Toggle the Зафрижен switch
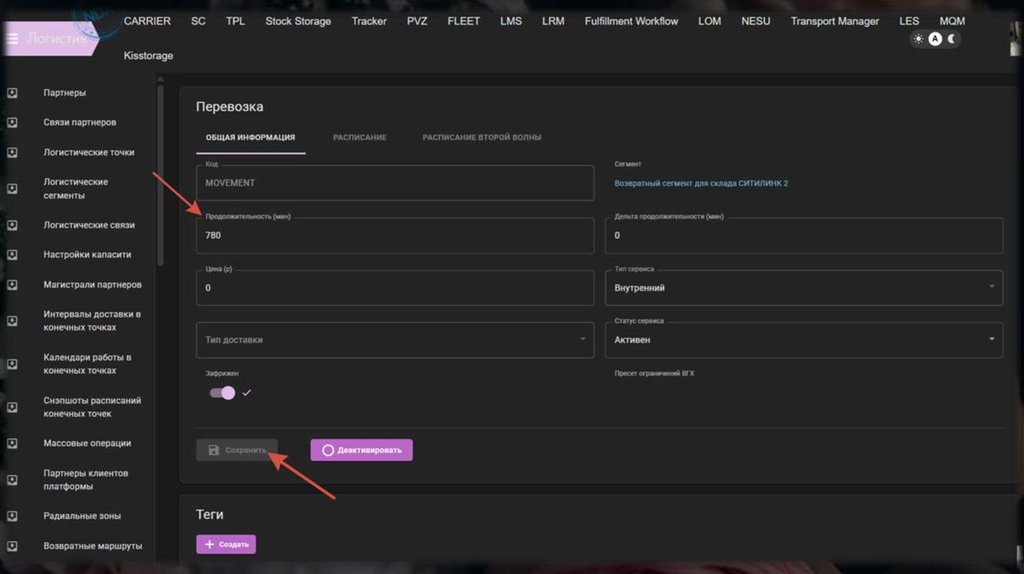The height and width of the screenshot is (574, 1024). 222,393
